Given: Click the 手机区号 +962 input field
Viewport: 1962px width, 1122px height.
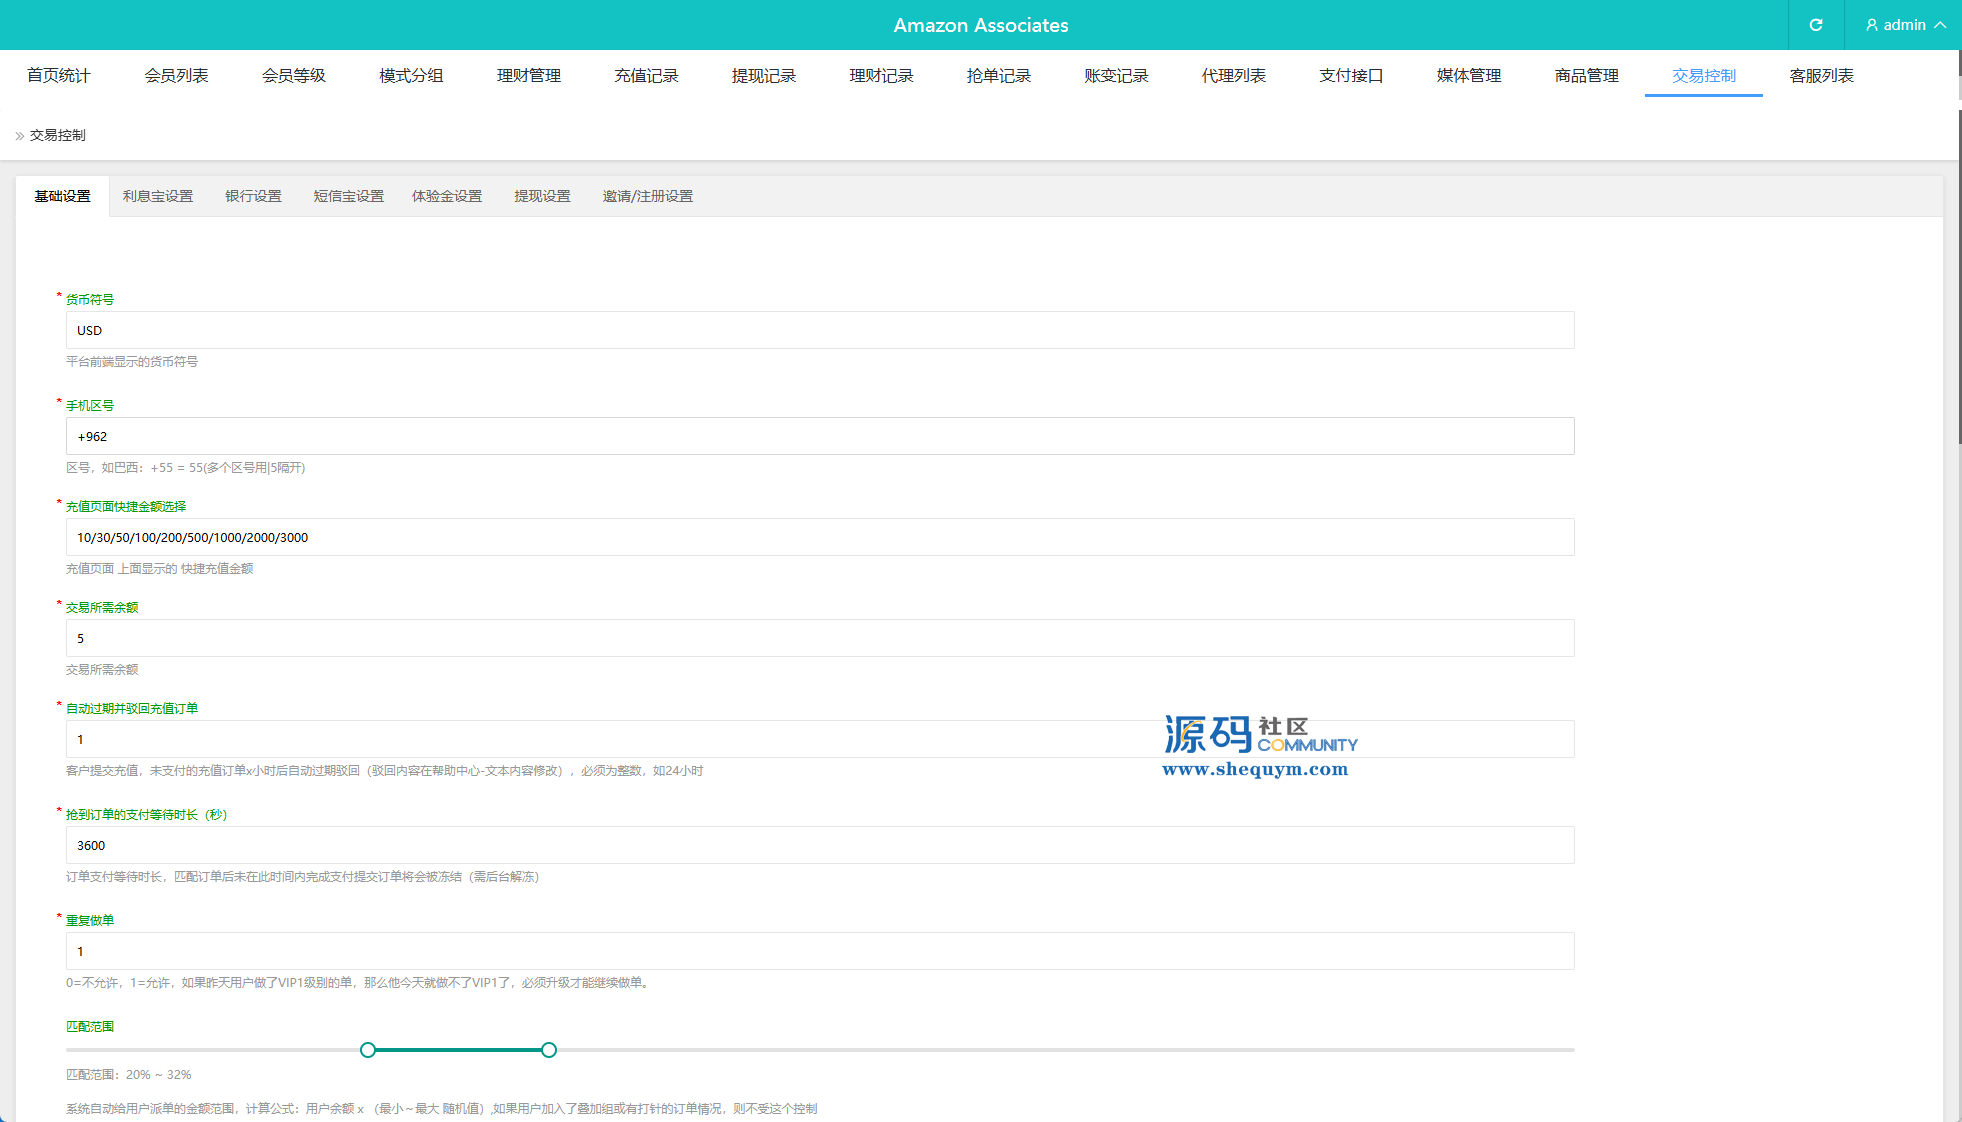Looking at the screenshot, I should [x=820, y=436].
